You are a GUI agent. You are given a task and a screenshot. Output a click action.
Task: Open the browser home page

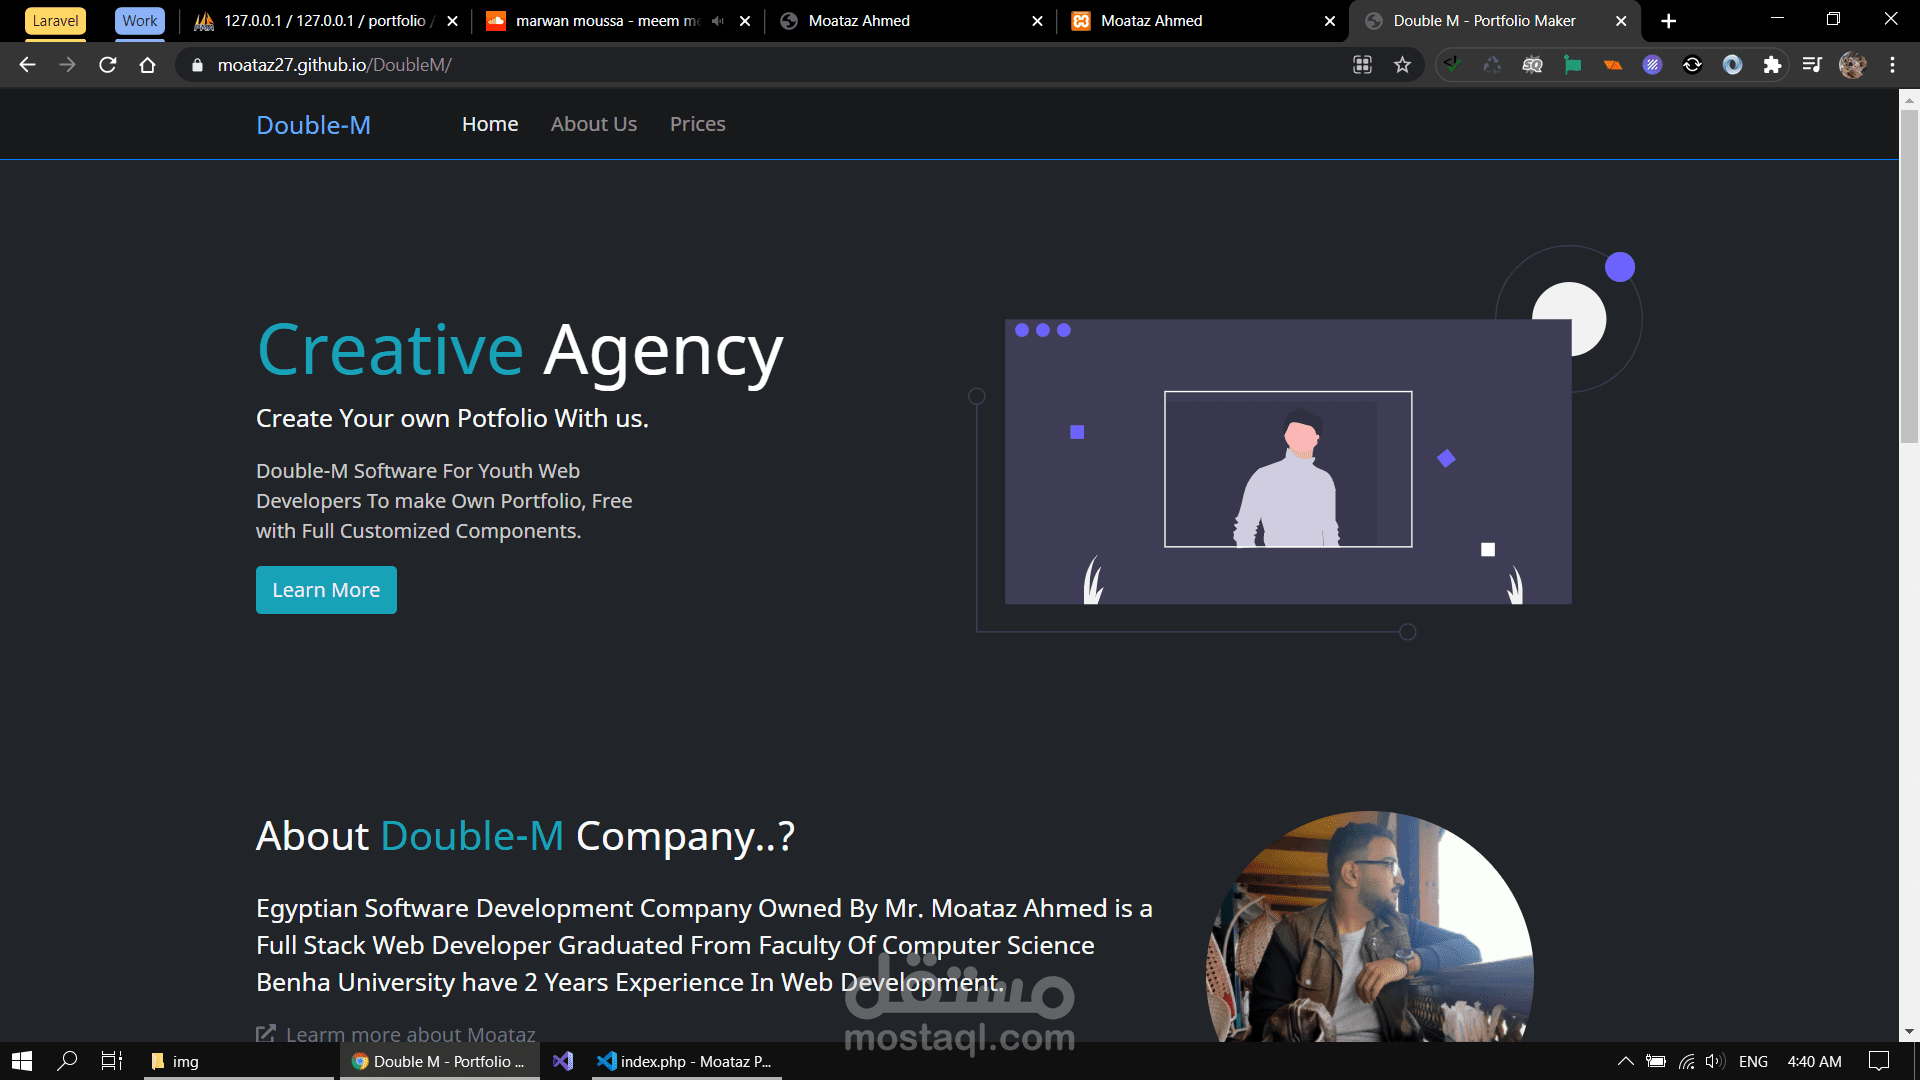point(147,65)
